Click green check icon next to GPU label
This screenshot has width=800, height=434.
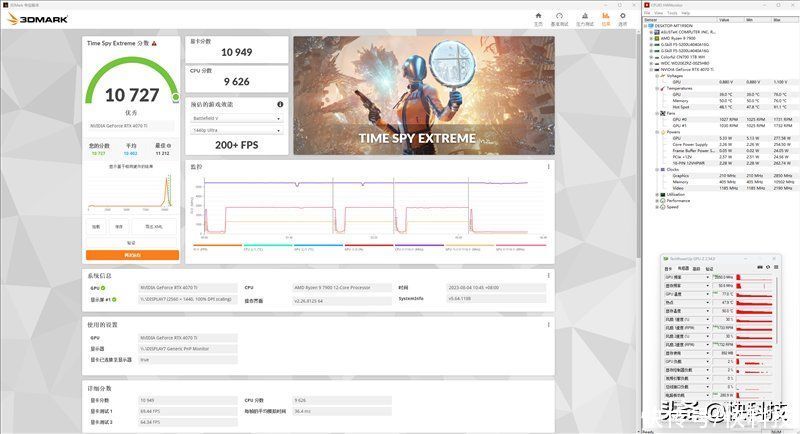103,288
